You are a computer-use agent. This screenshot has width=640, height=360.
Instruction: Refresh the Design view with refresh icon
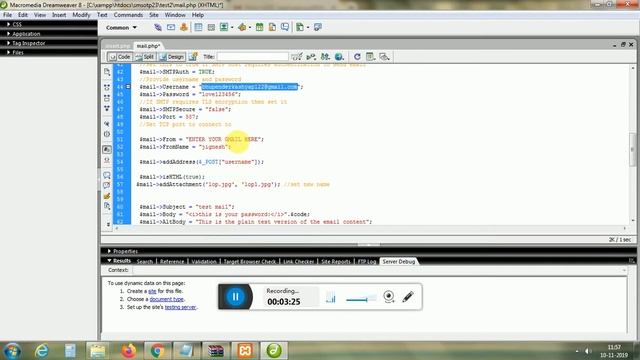357,57
